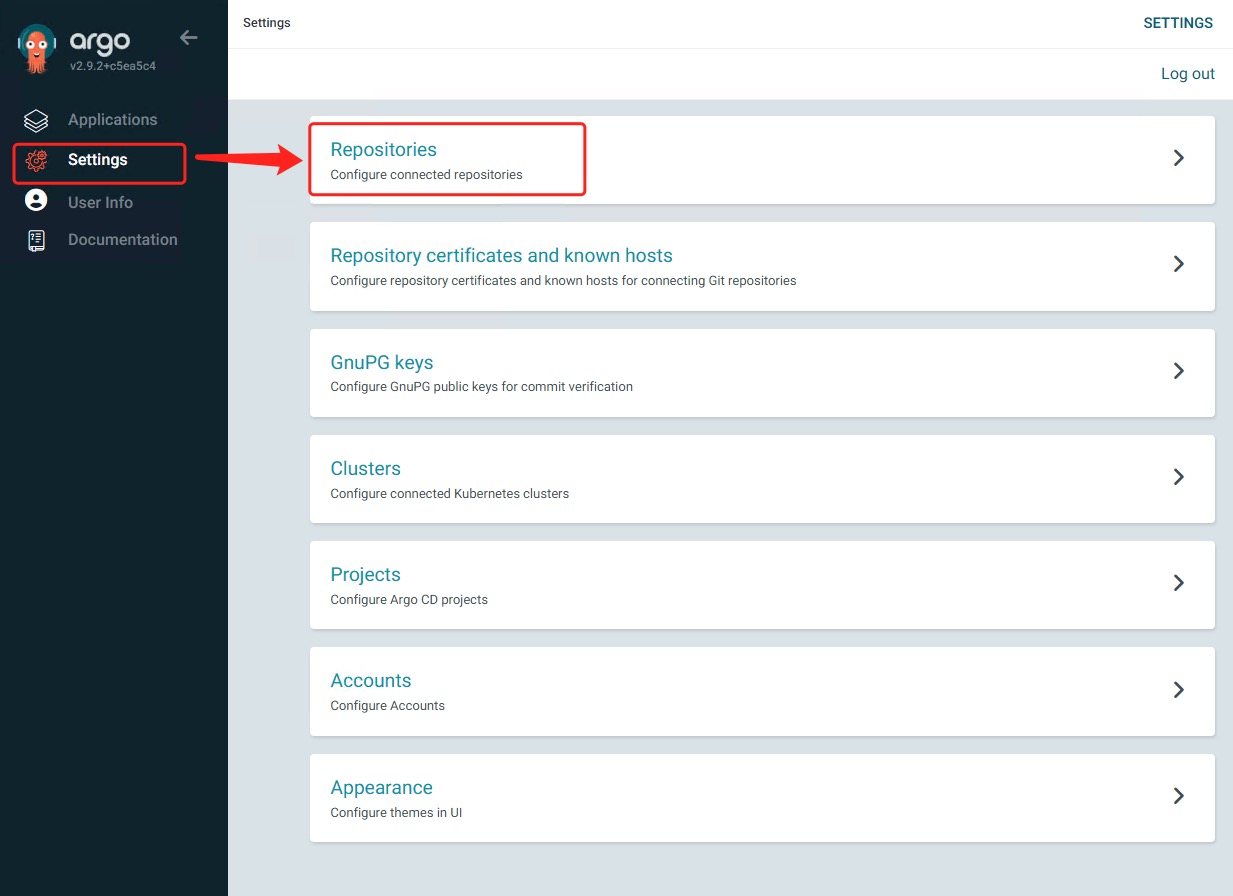Click the Clusters row chevron
Screen dimensions: 1233x896
click(x=1178, y=477)
